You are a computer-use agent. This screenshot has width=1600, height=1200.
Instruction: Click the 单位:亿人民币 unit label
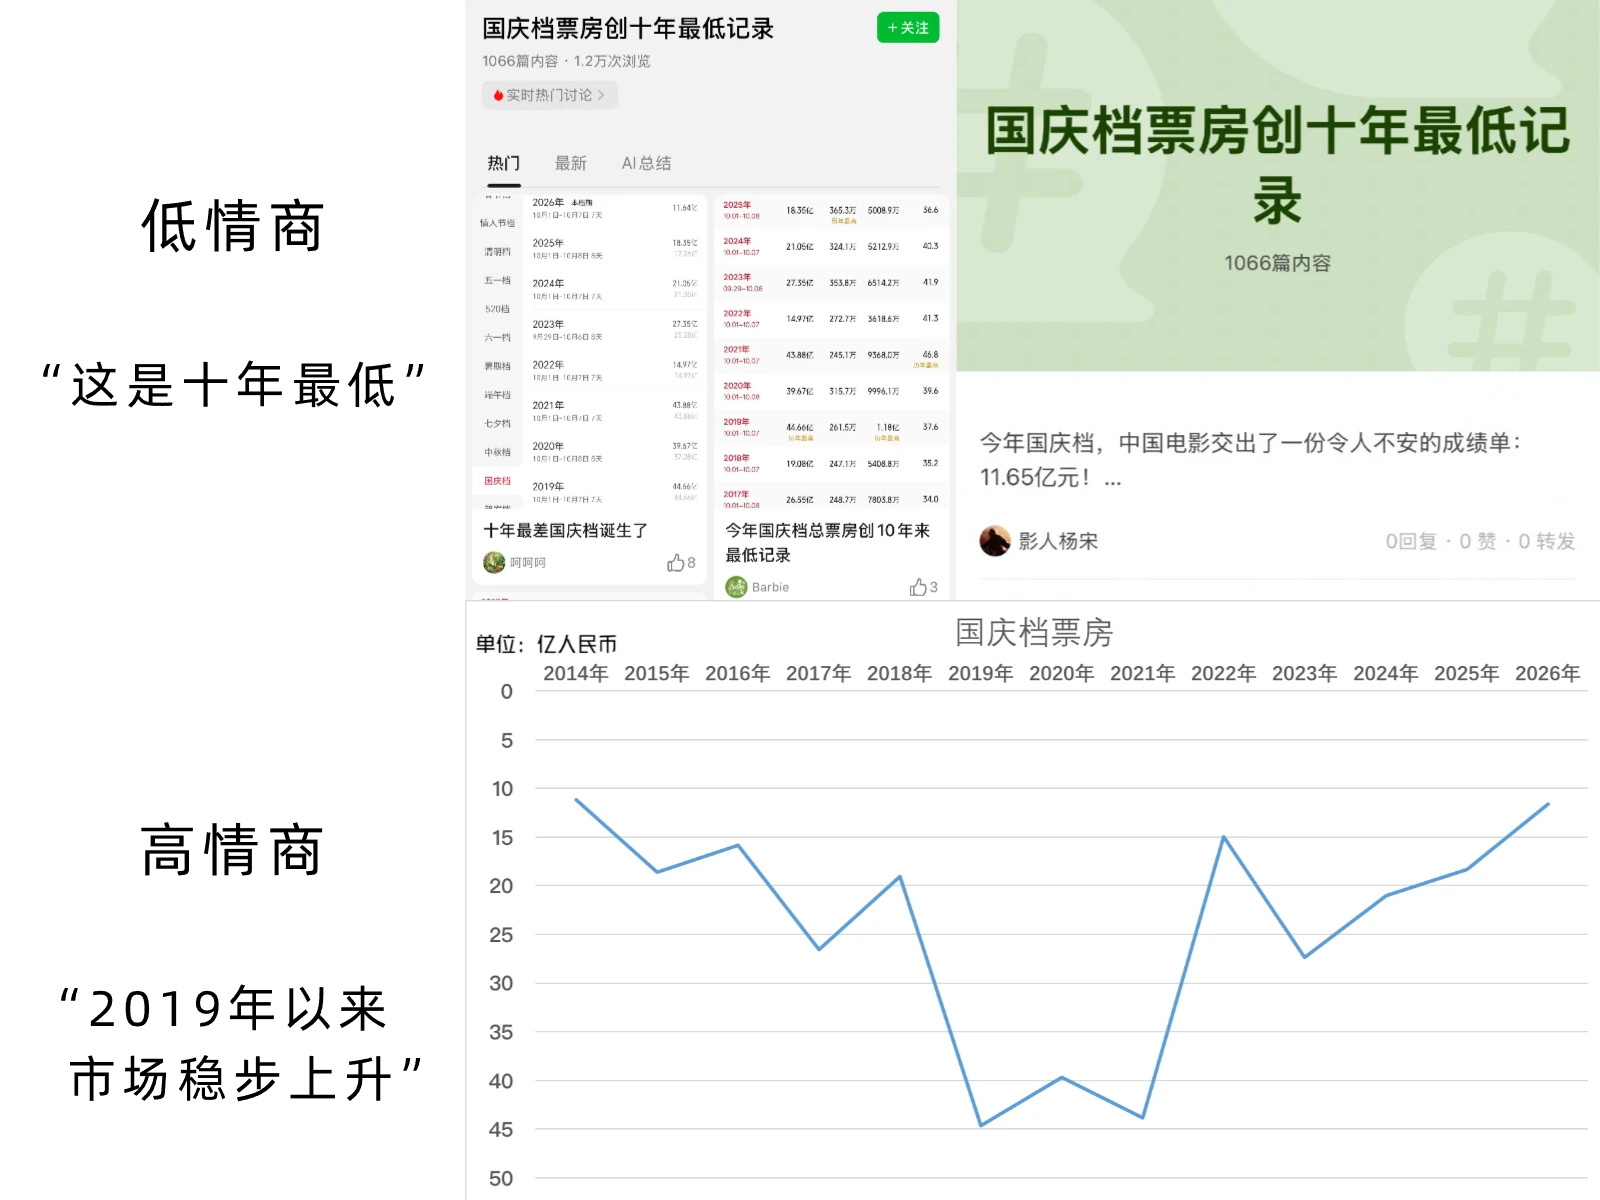click(546, 644)
